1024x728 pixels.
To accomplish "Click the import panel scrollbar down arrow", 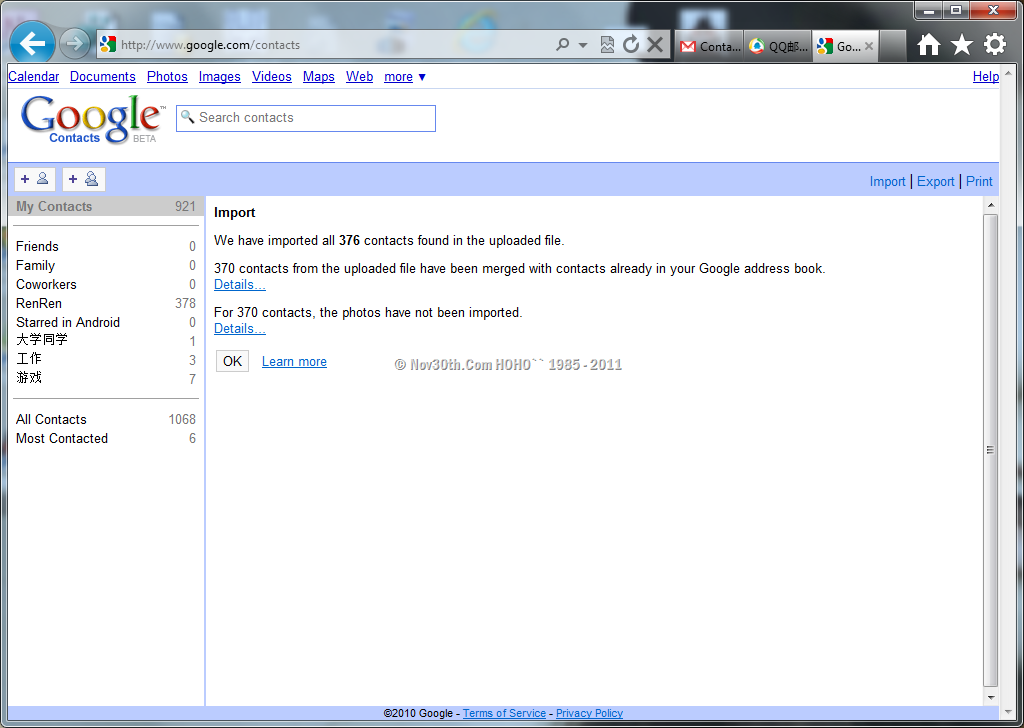I will click(991, 697).
